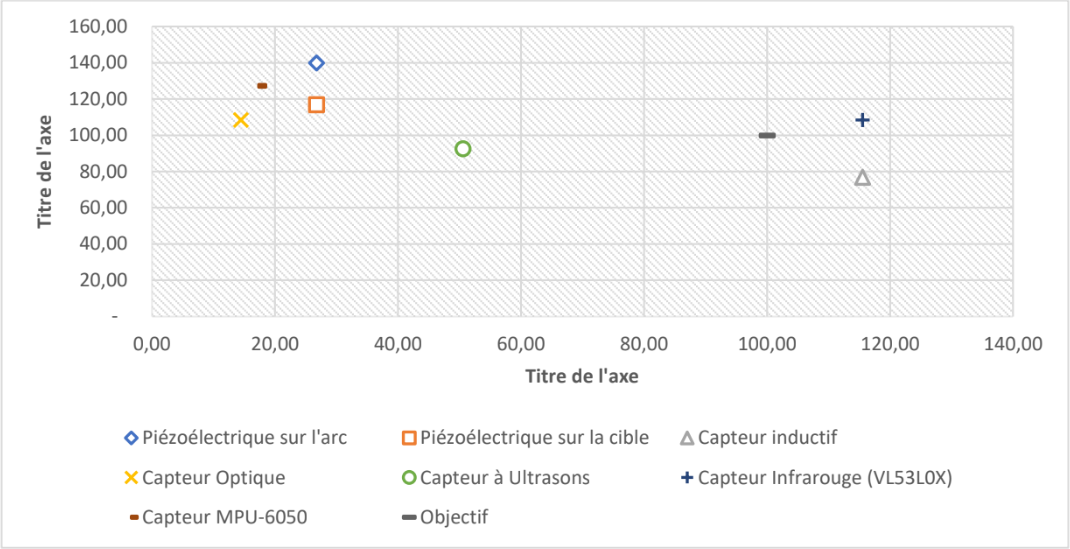The height and width of the screenshot is (549, 1070).
Task: Select legend entry Capteur Optique
Action: pos(205,477)
